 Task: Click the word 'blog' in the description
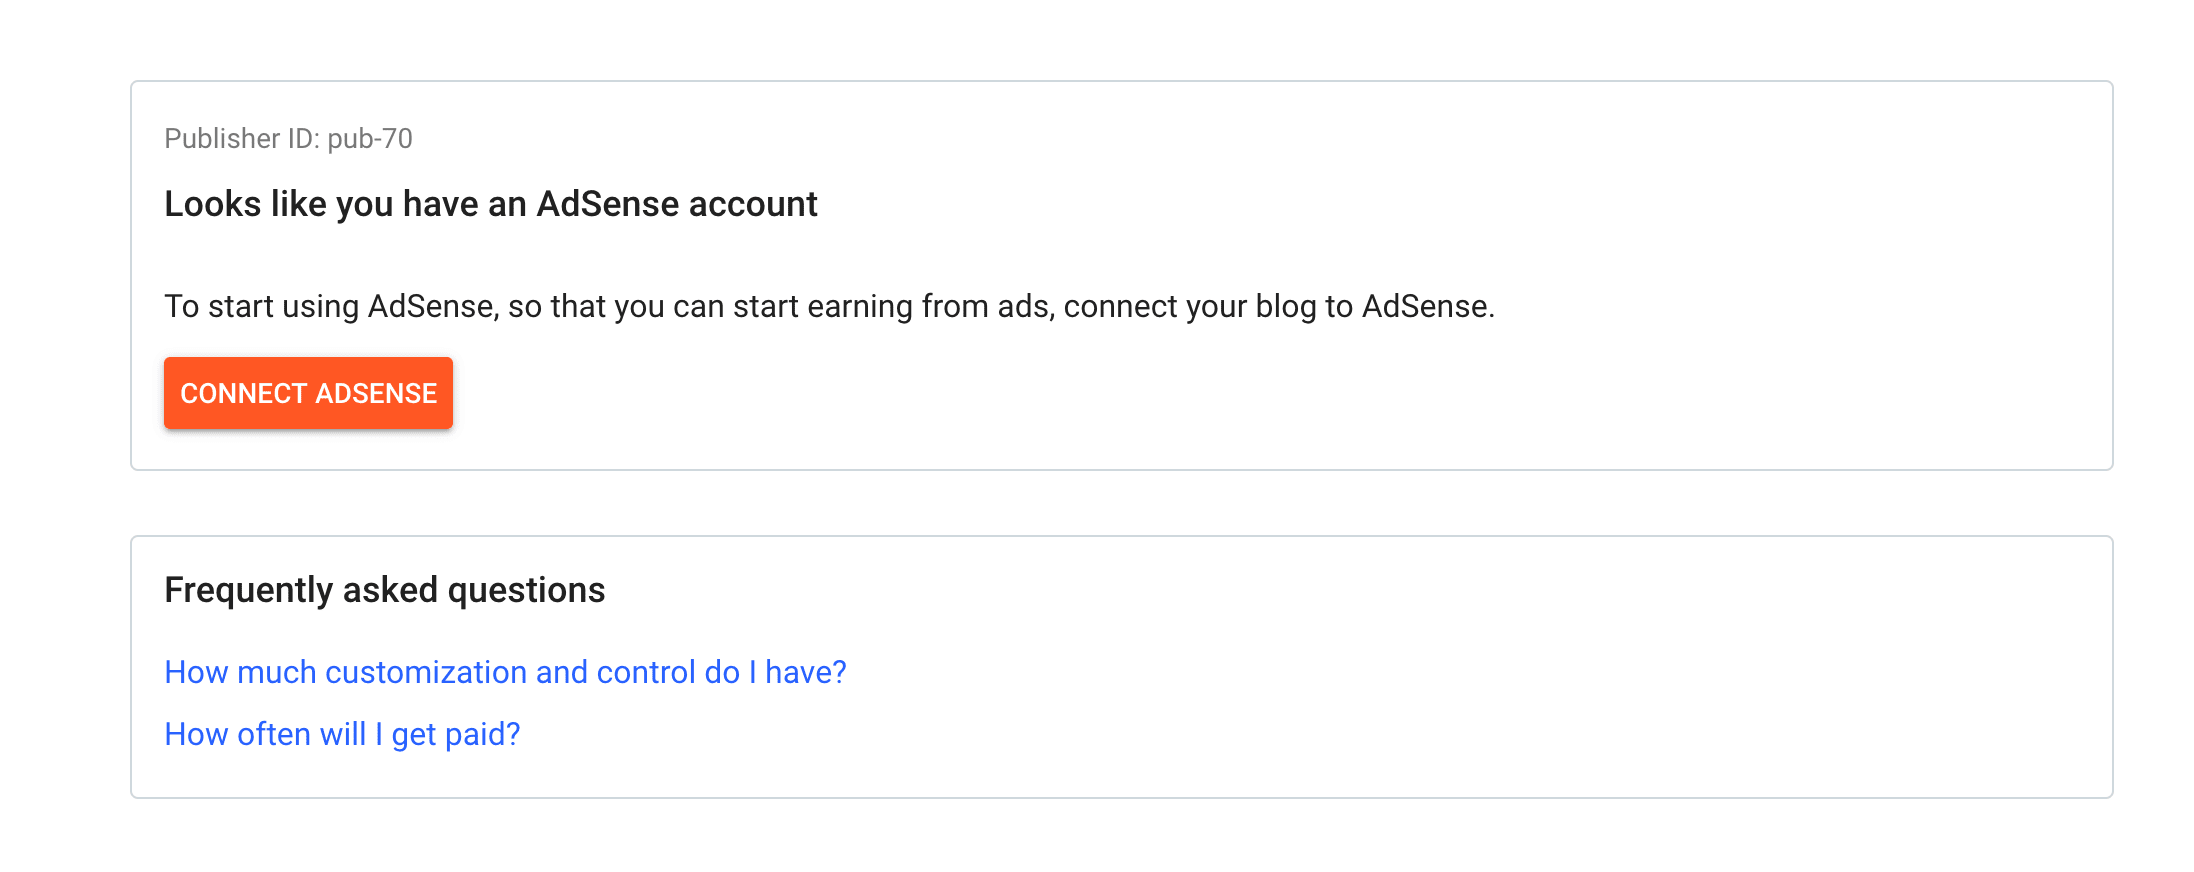[x=1285, y=306]
